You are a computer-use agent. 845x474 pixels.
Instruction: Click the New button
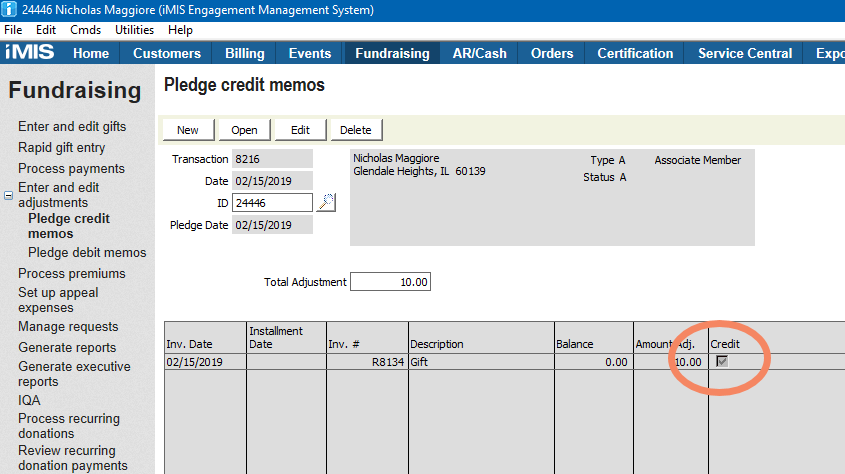click(188, 130)
